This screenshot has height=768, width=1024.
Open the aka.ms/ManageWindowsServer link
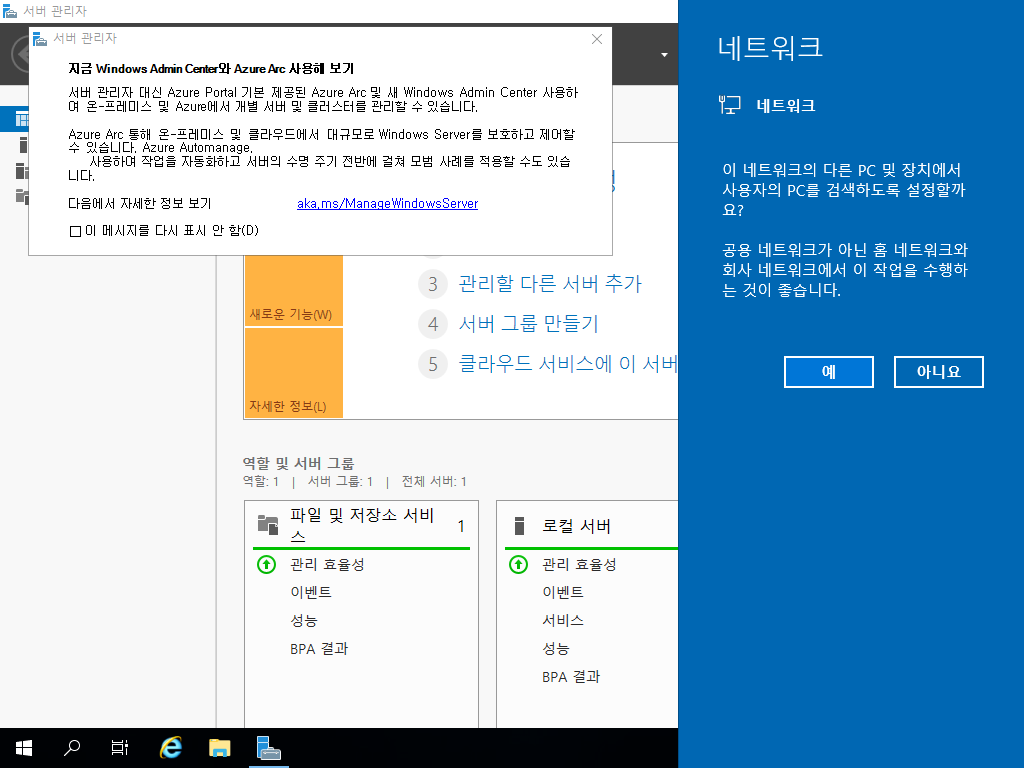pos(387,204)
